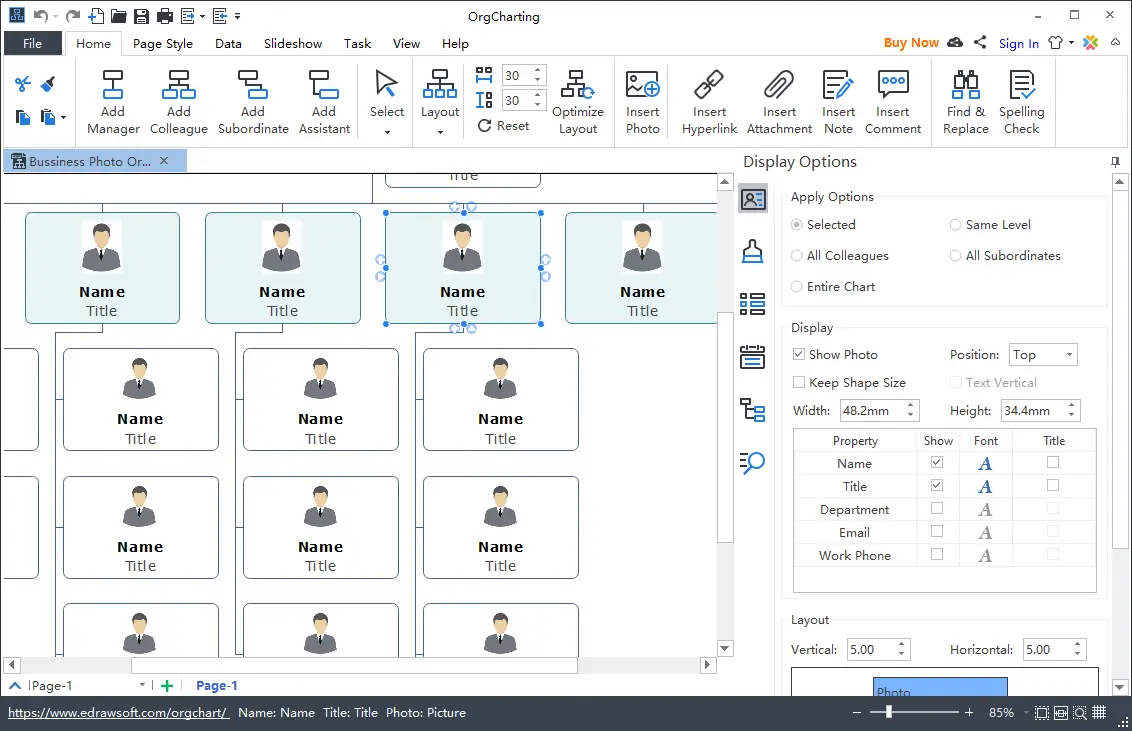Select the Add Manager tool
Screen dimensions: 1132x731
pyautogui.click(x=112, y=100)
